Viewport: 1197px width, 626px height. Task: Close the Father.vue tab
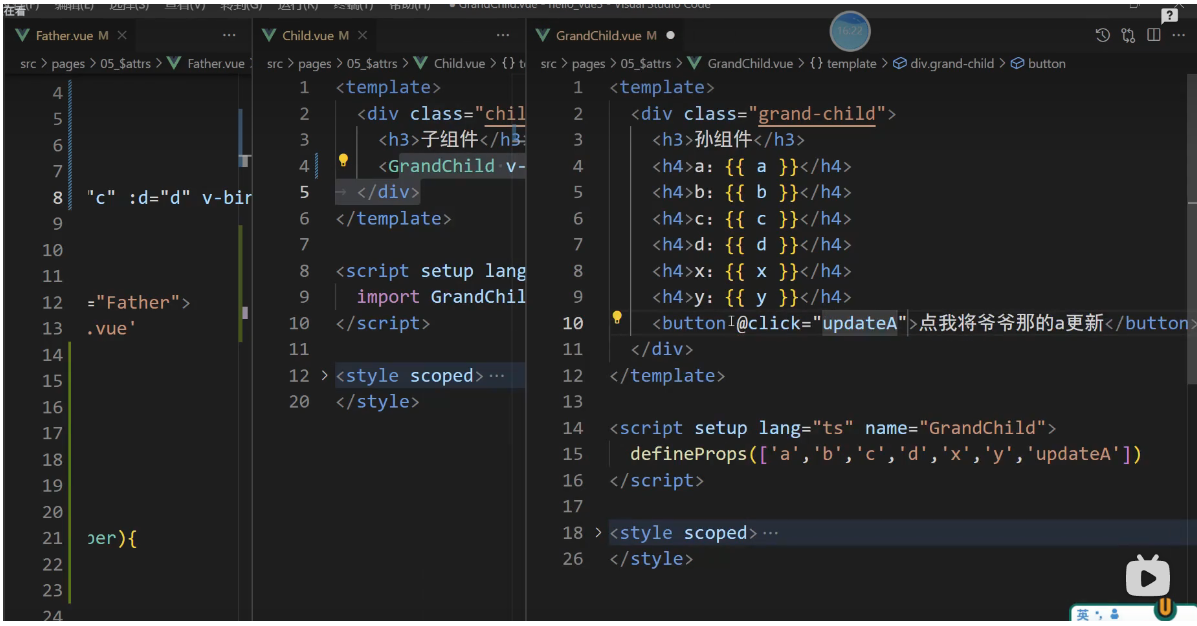point(122,36)
